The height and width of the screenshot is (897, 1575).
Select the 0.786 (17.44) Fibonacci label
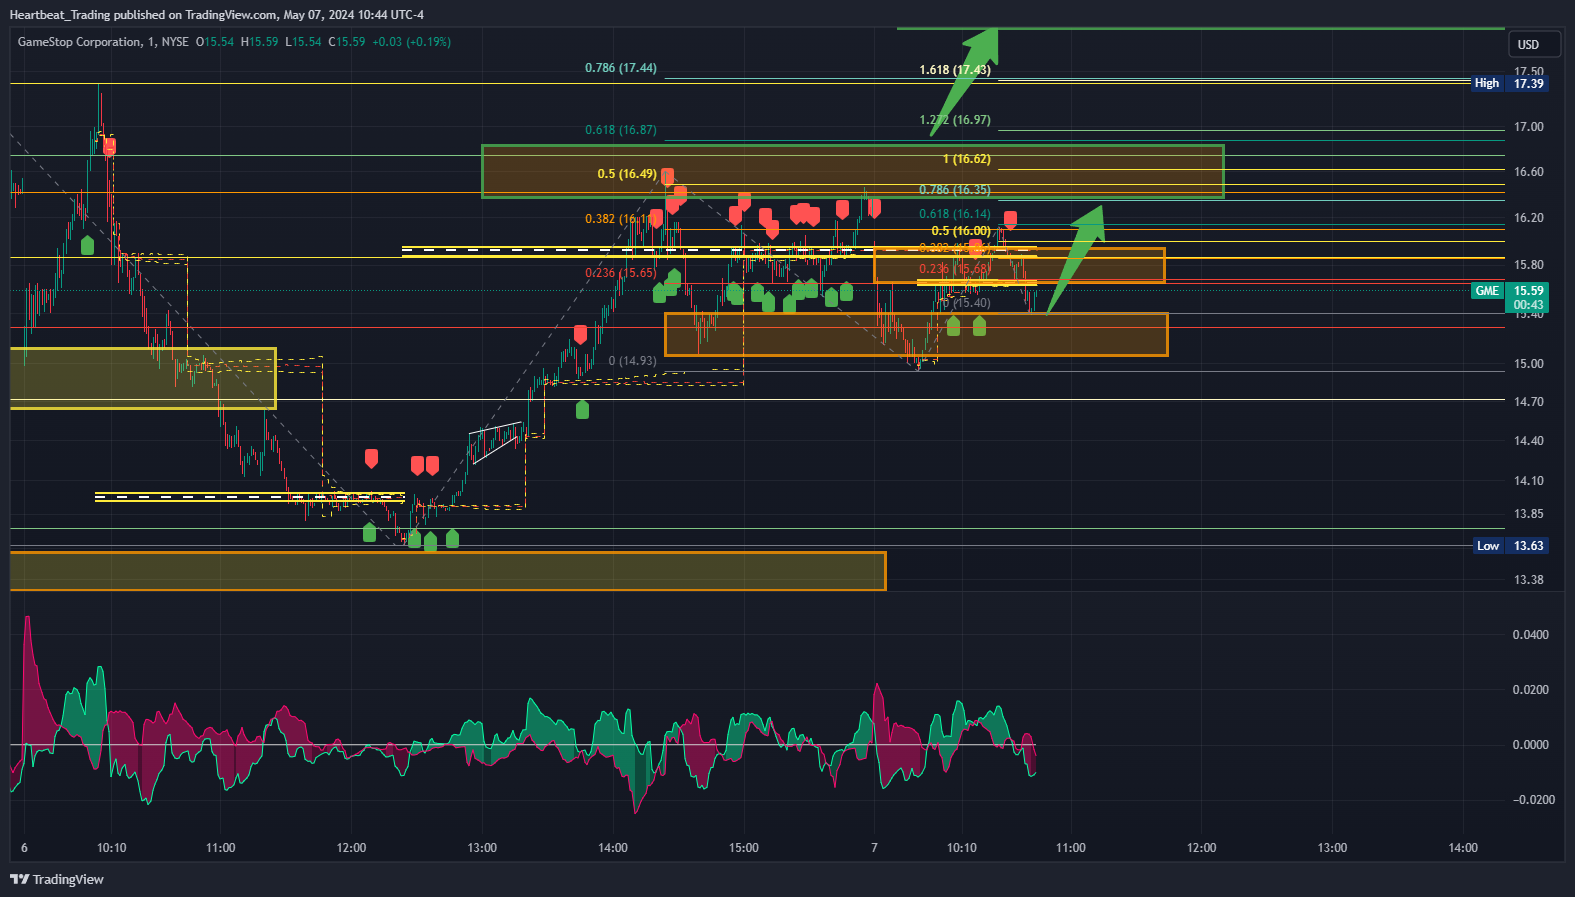[x=621, y=68]
